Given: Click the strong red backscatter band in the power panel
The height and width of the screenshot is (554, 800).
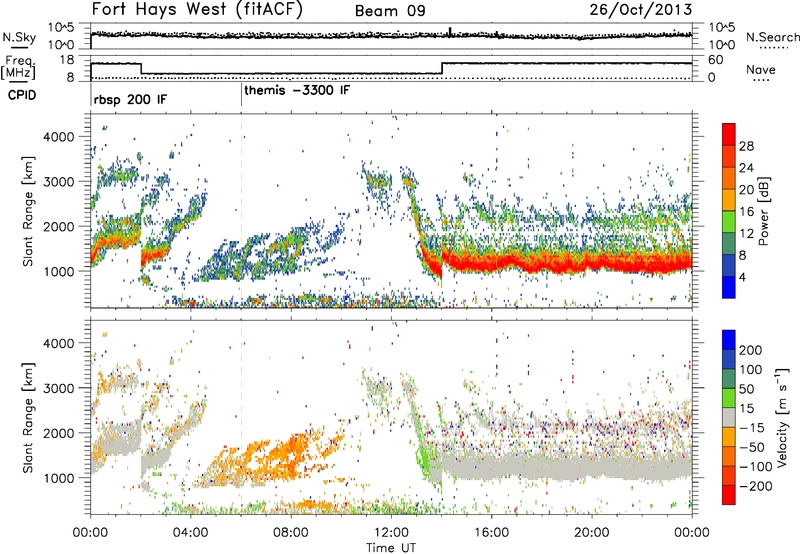Looking at the screenshot, I should pos(566,262).
